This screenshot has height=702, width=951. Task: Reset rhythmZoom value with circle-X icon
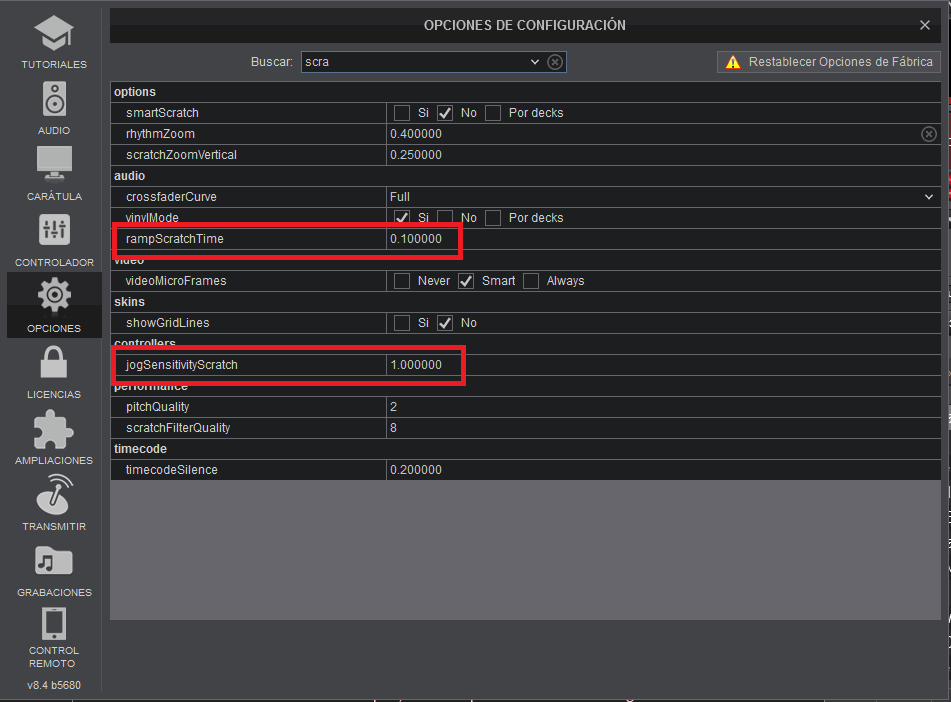click(929, 134)
